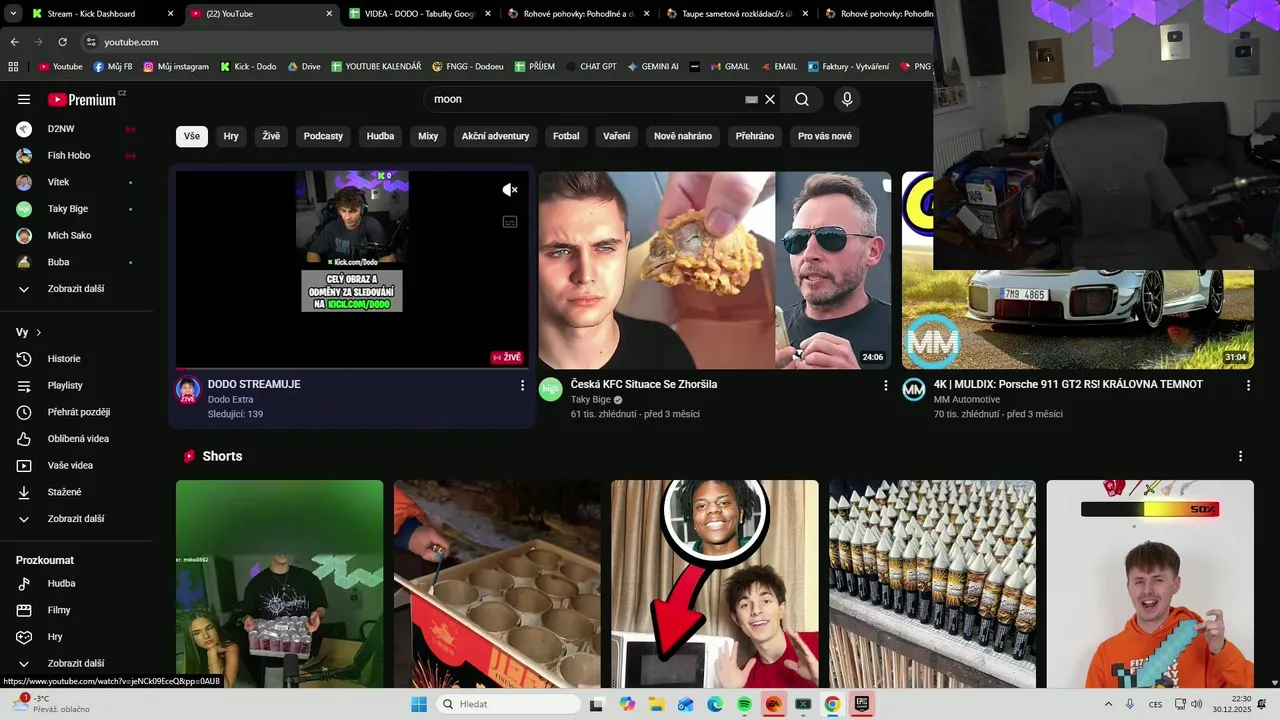Open Spotify from the taskbar
This screenshot has width=1280, height=720.
coord(745,704)
